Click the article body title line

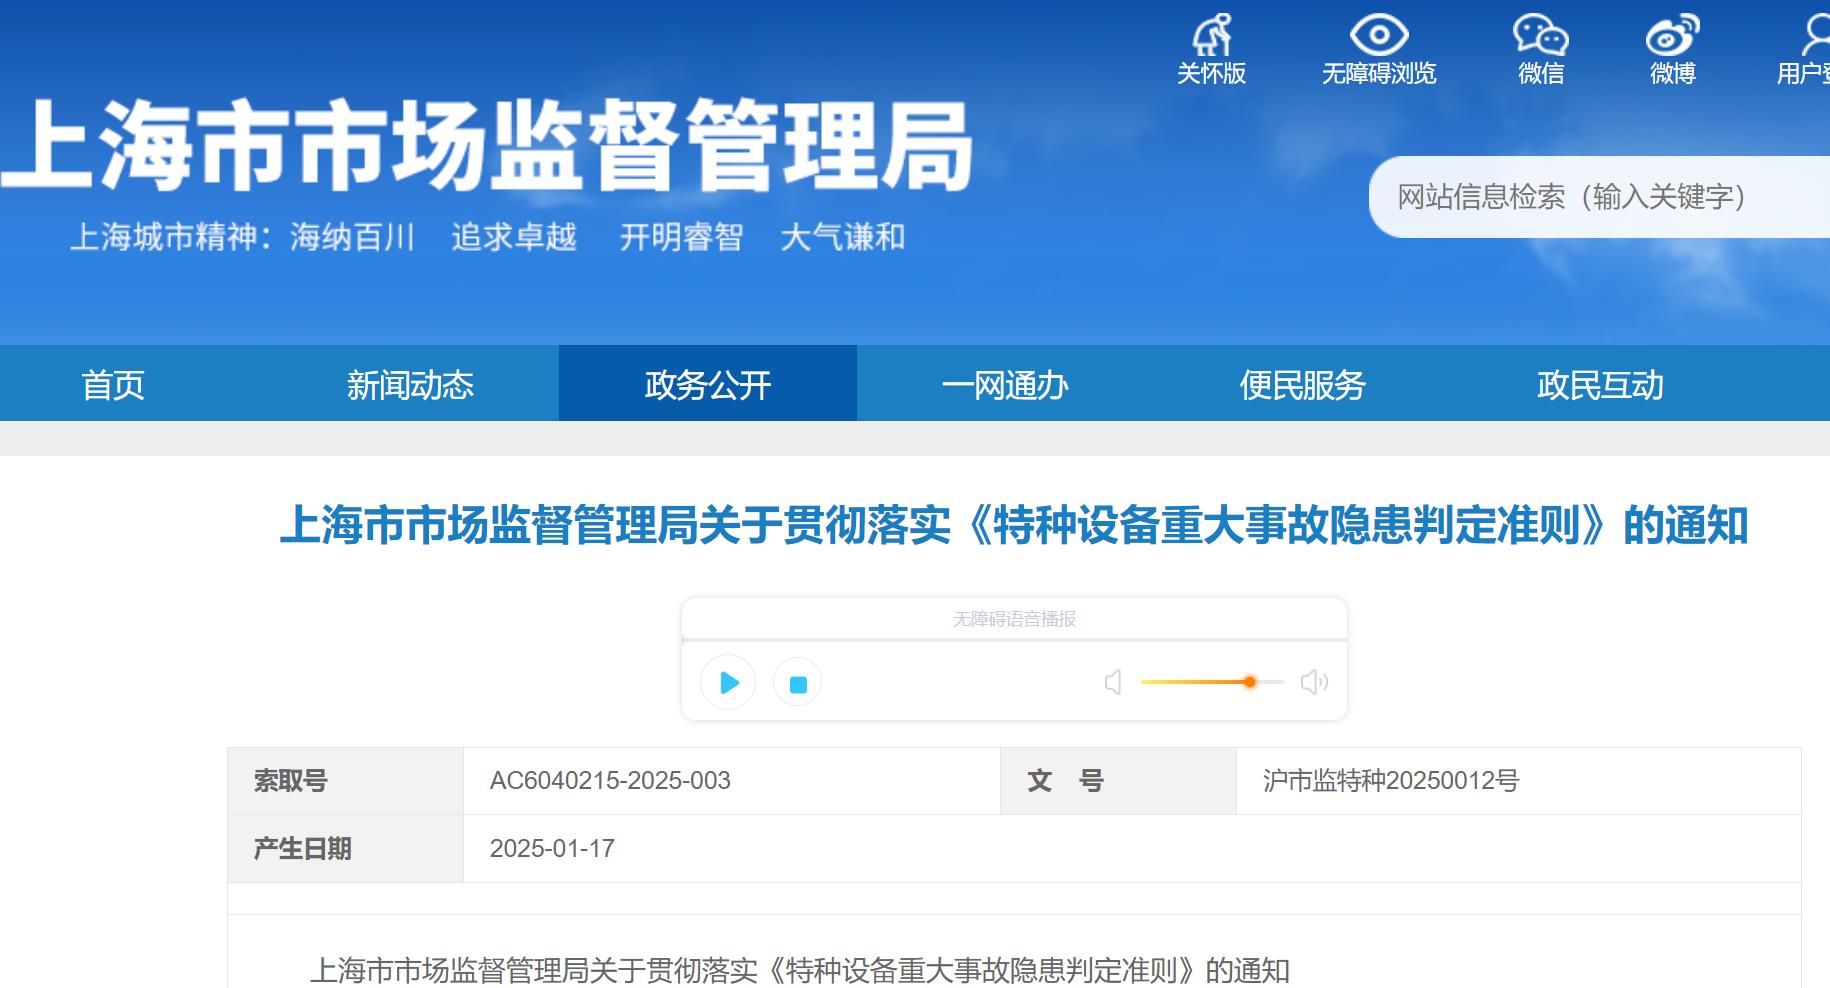click(x=800, y=970)
